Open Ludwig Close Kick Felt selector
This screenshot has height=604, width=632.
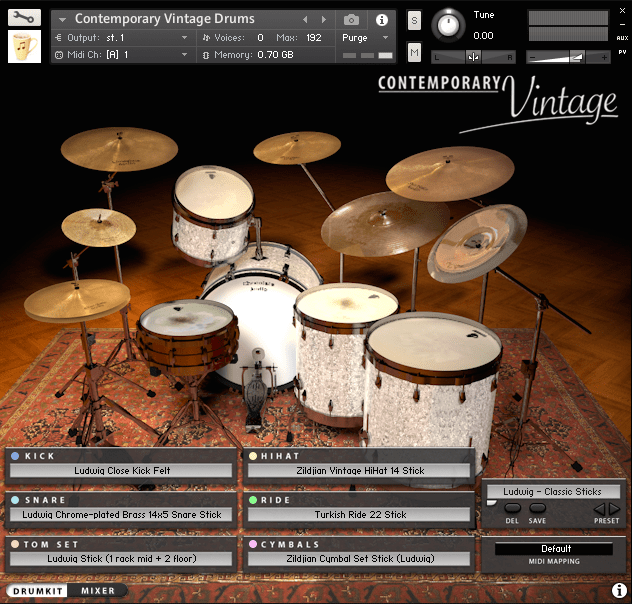pos(121,470)
